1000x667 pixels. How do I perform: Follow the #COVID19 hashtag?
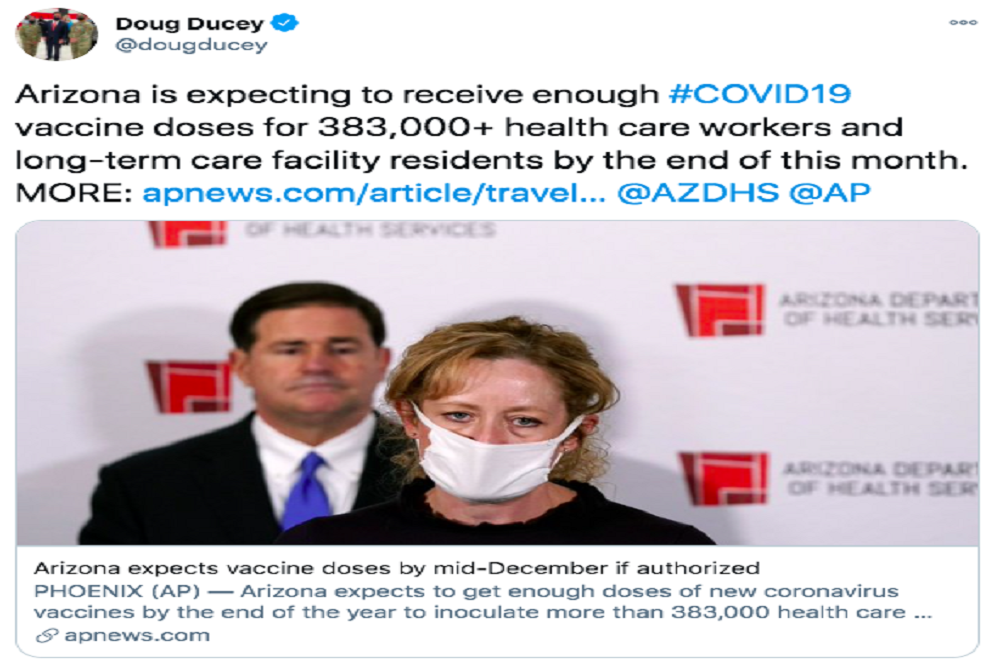[x=760, y=94]
